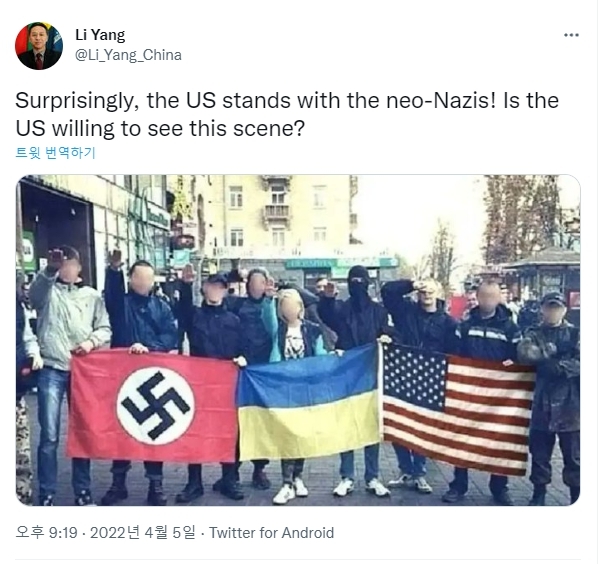Click the tweet line "US willing to see this scene?"
608x564 pixels.
coord(160,128)
